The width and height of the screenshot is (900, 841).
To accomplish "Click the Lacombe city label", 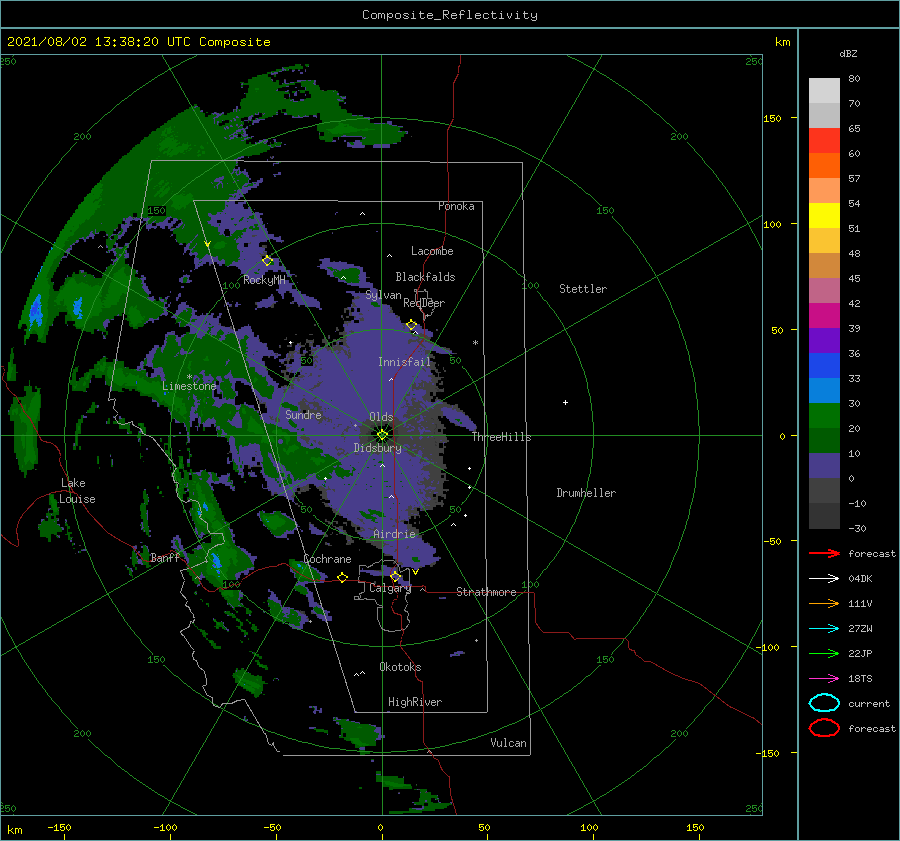I will [432, 251].
